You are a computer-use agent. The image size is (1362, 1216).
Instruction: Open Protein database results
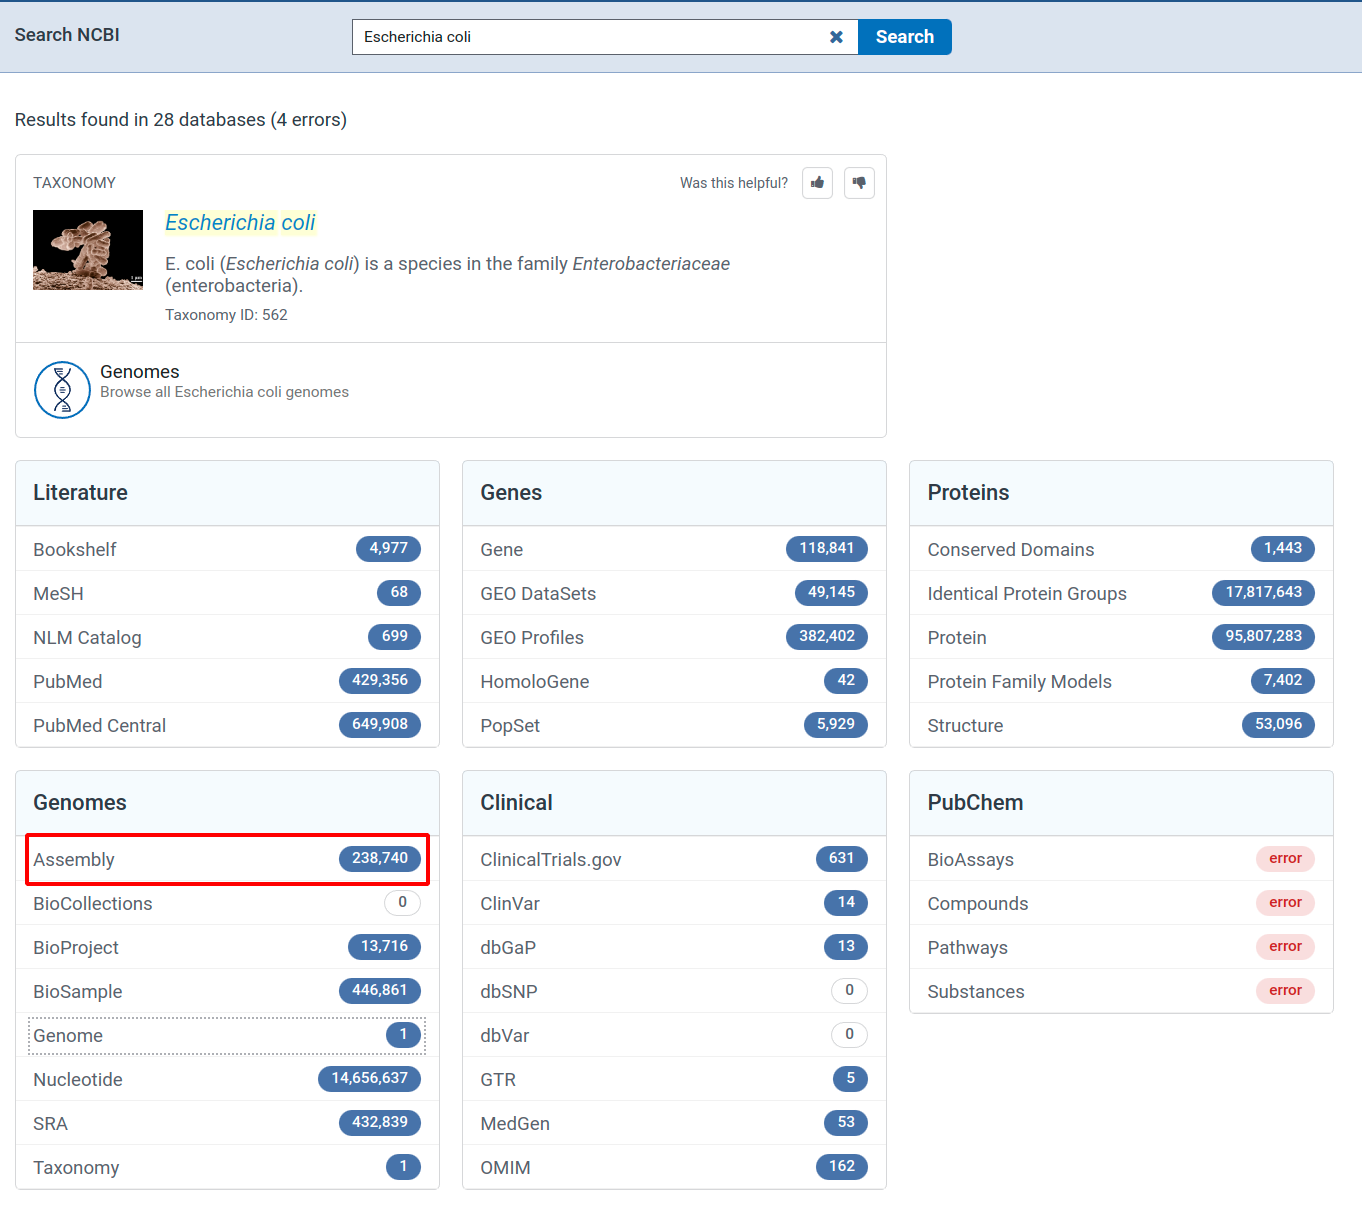(1121, 637)
